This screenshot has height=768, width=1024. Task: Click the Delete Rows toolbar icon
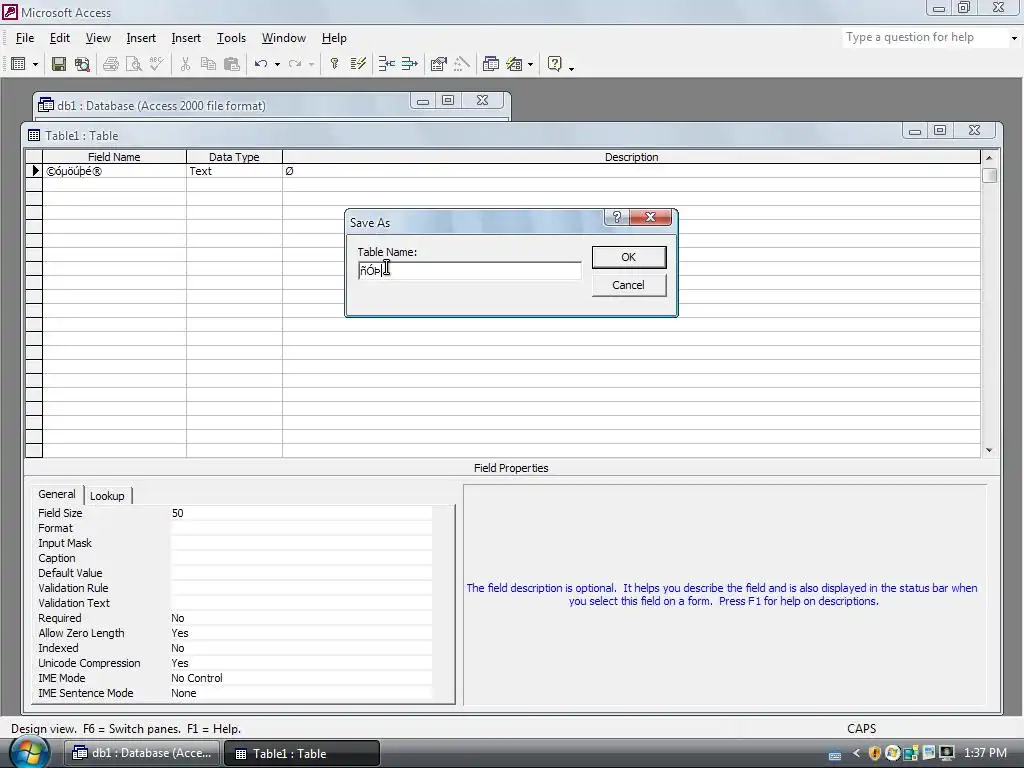click(409, 64)
